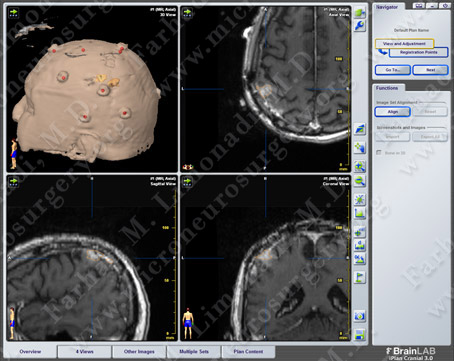Open the wrench settings tool
Image resolution: width=454 pixels, height=361 pixels.
point(360,25)
